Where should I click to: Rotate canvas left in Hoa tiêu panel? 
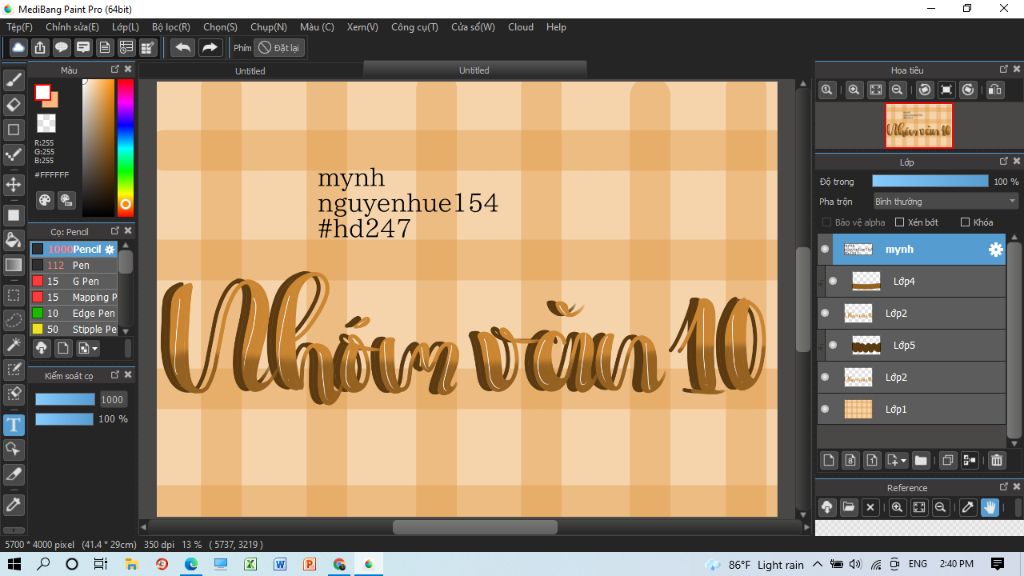925,90
